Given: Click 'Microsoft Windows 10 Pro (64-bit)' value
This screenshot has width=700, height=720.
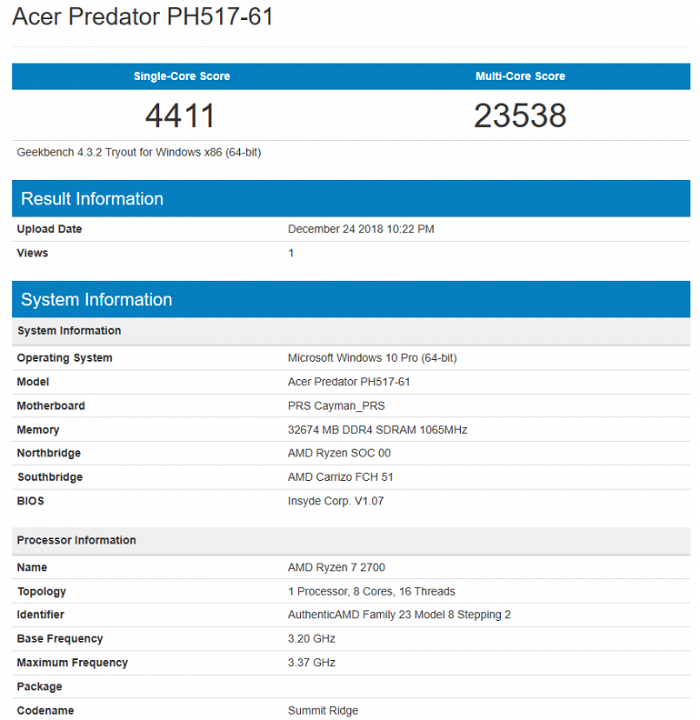Looking at the screenshot, I should tap(373, 358).
